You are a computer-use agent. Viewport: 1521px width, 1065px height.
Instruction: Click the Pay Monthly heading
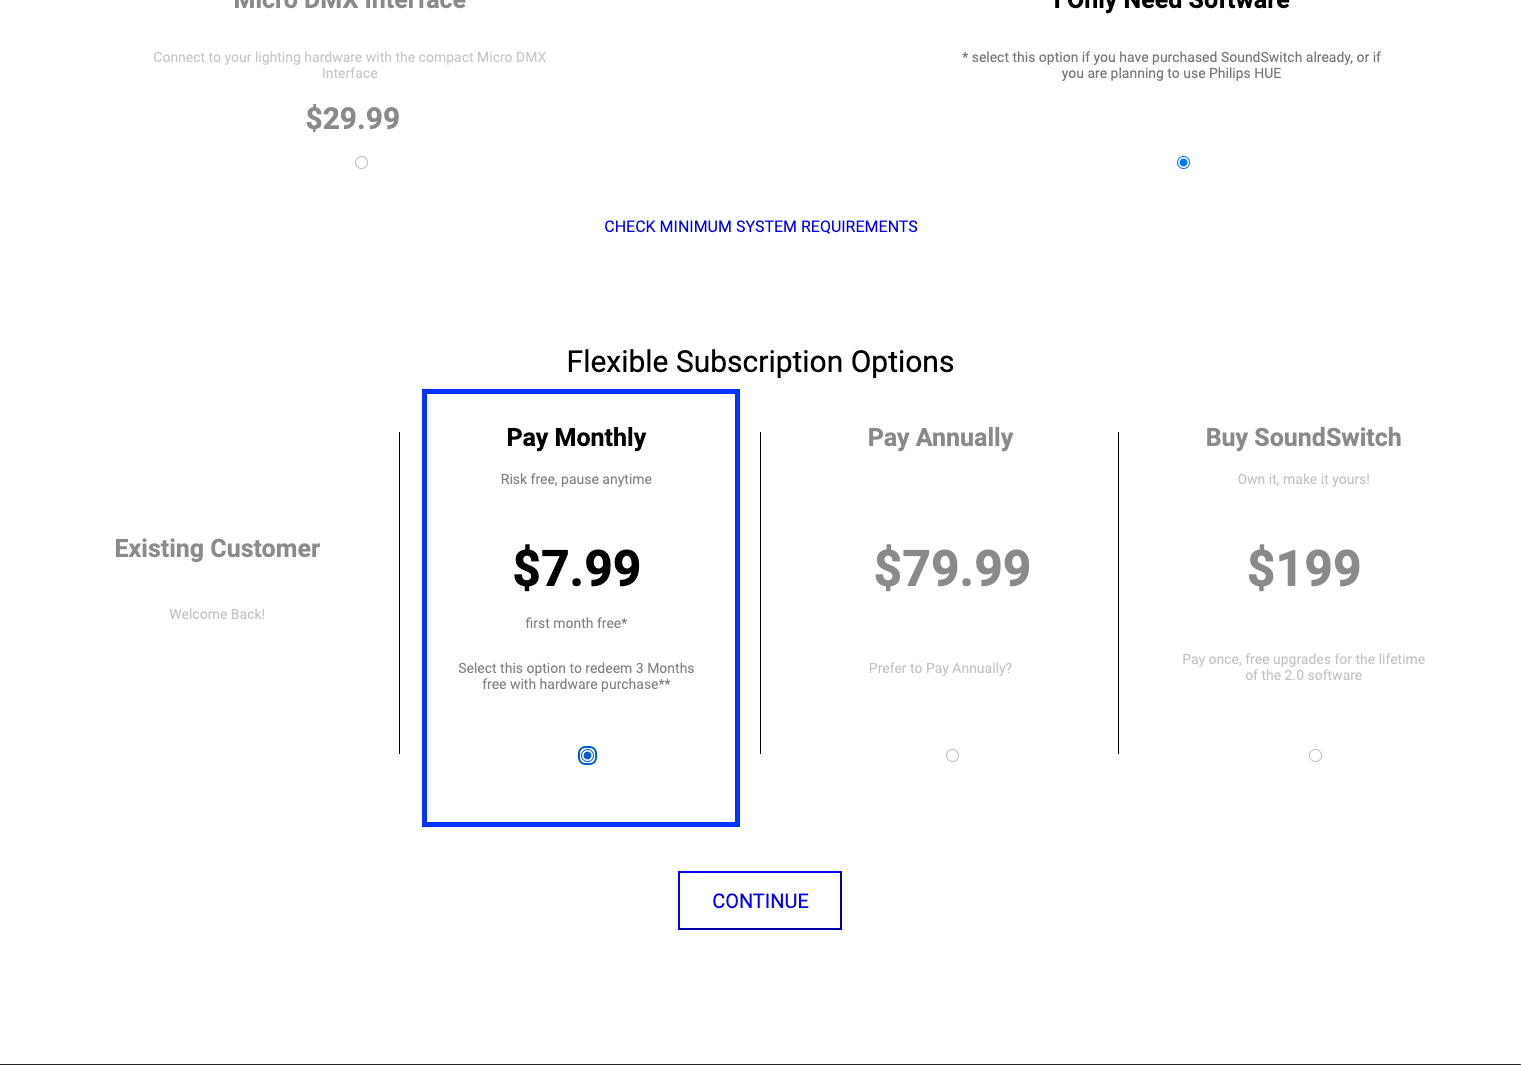coord(576,437)
